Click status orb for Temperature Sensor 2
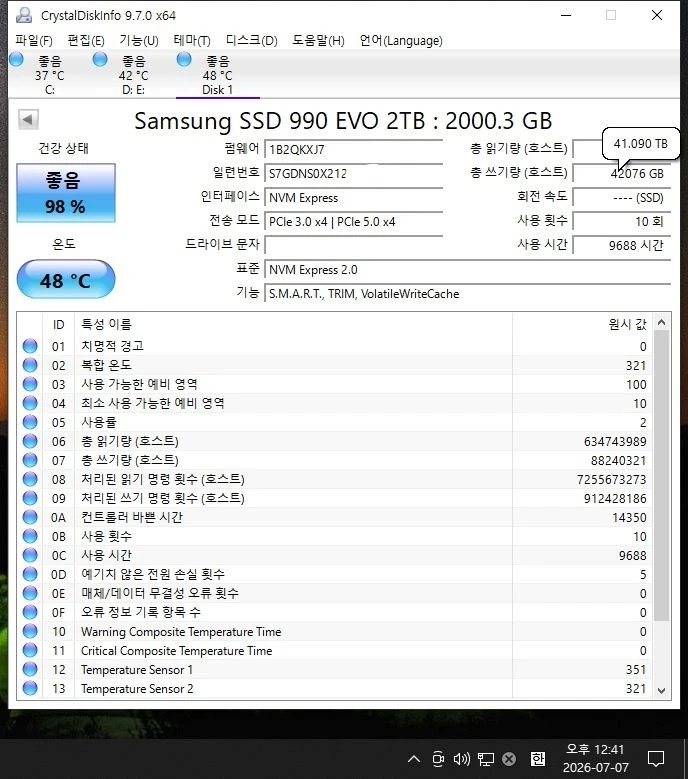Screen dimensions: 688x779 [x=30, y=688]
